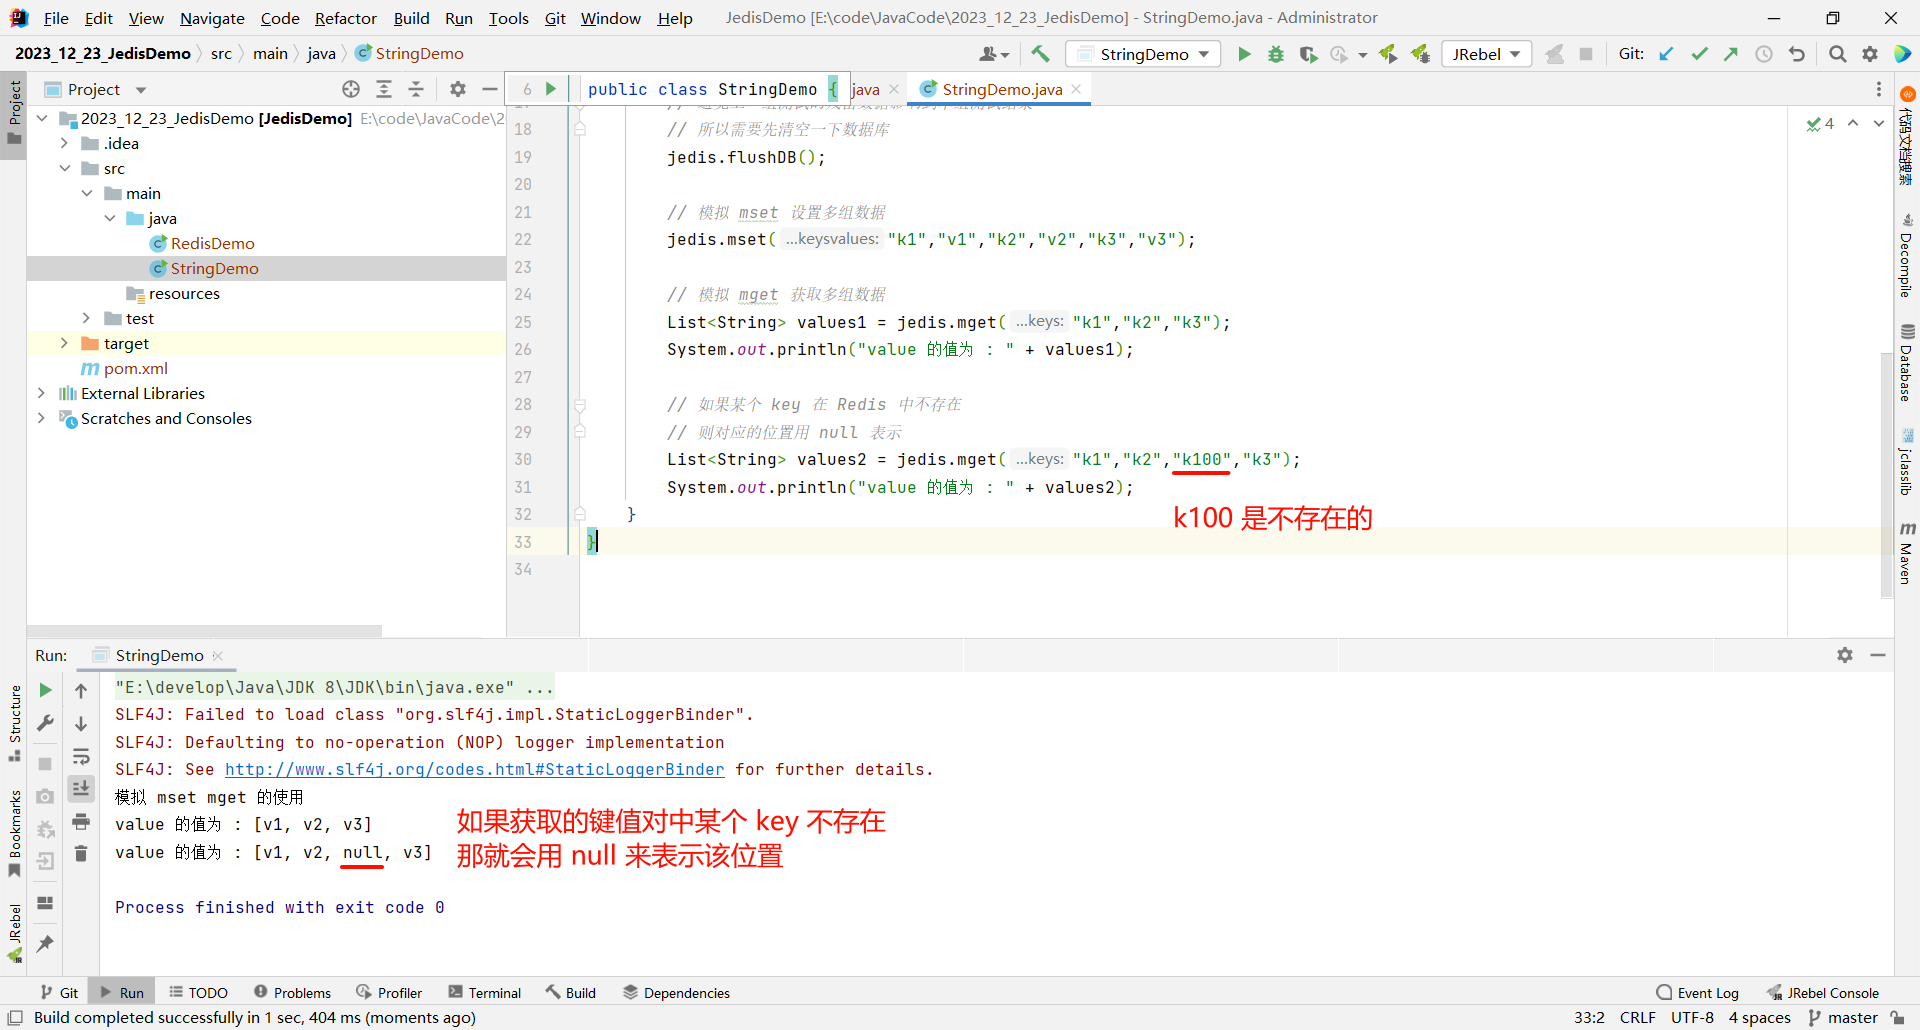
Task: Run with coverage icon in toolbar
Action: point(1308,54)
